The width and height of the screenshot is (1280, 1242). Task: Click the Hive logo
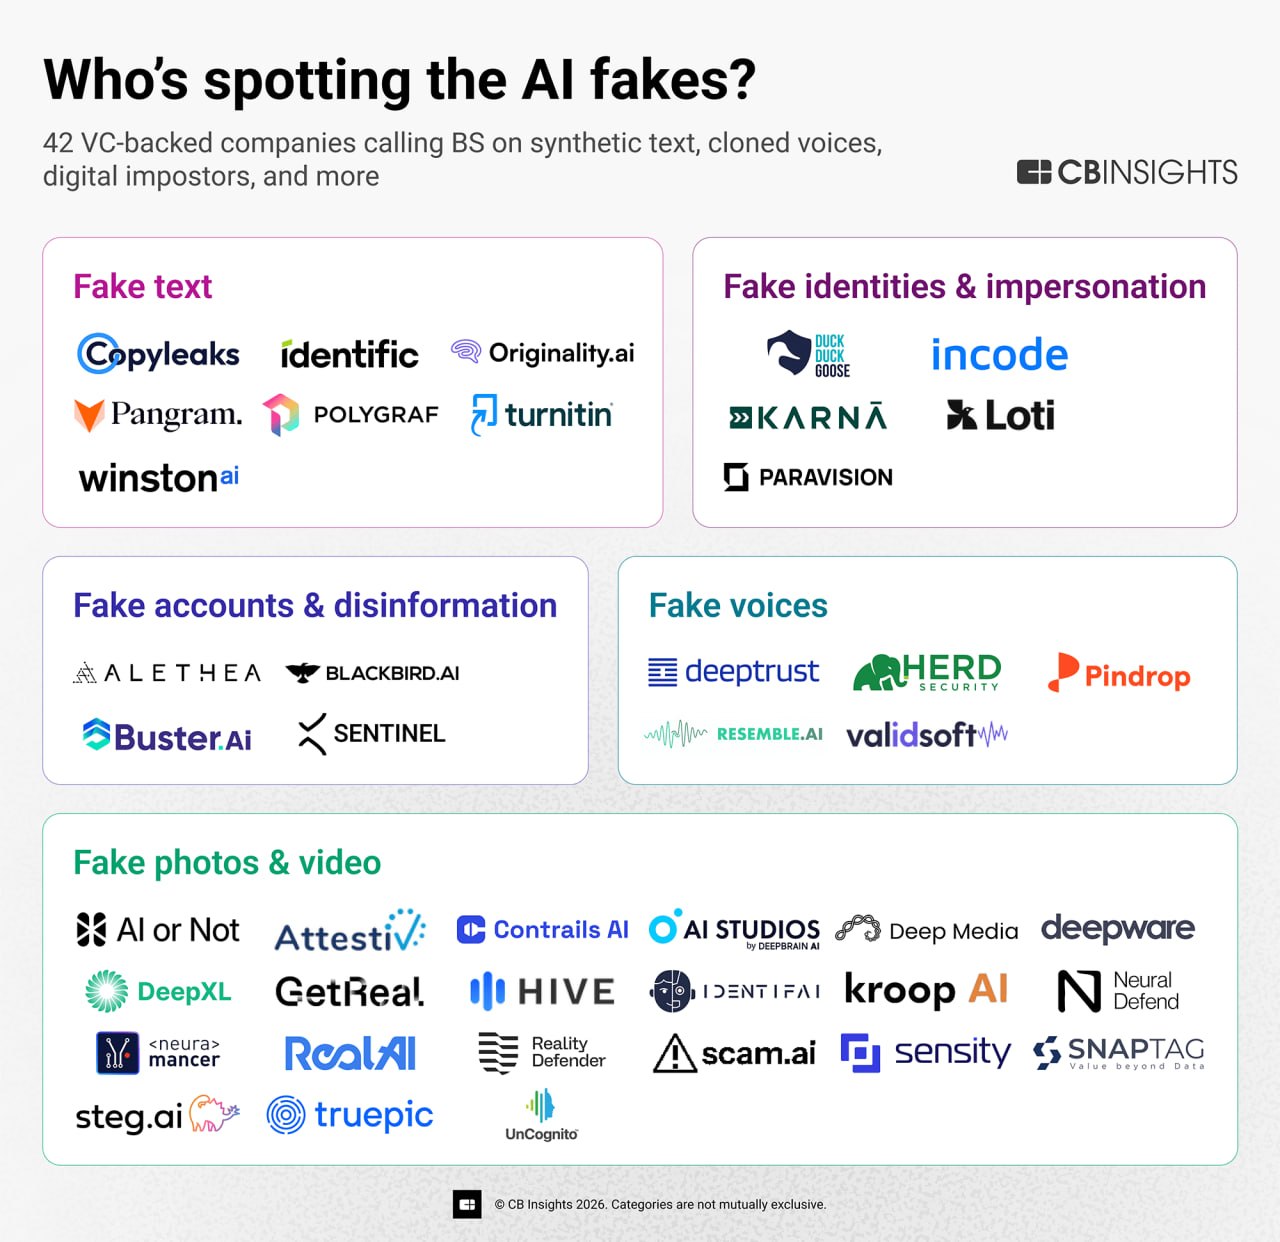tap(542, 991)
